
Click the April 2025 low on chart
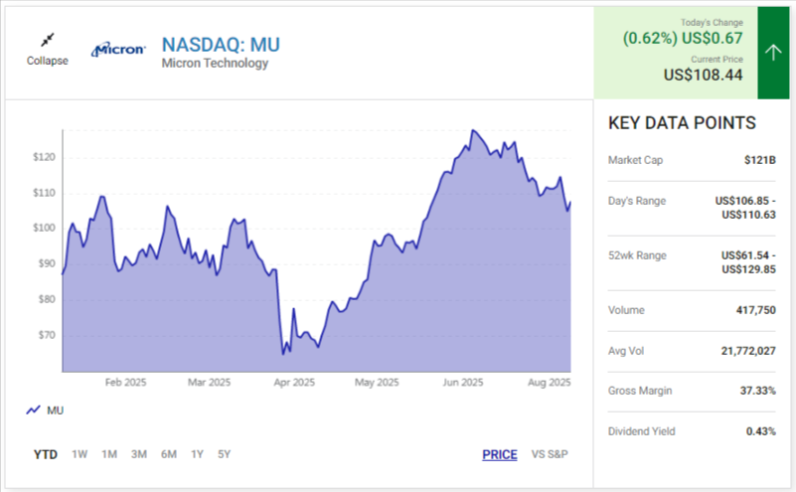pyautogui.click(x=284, y=353)
